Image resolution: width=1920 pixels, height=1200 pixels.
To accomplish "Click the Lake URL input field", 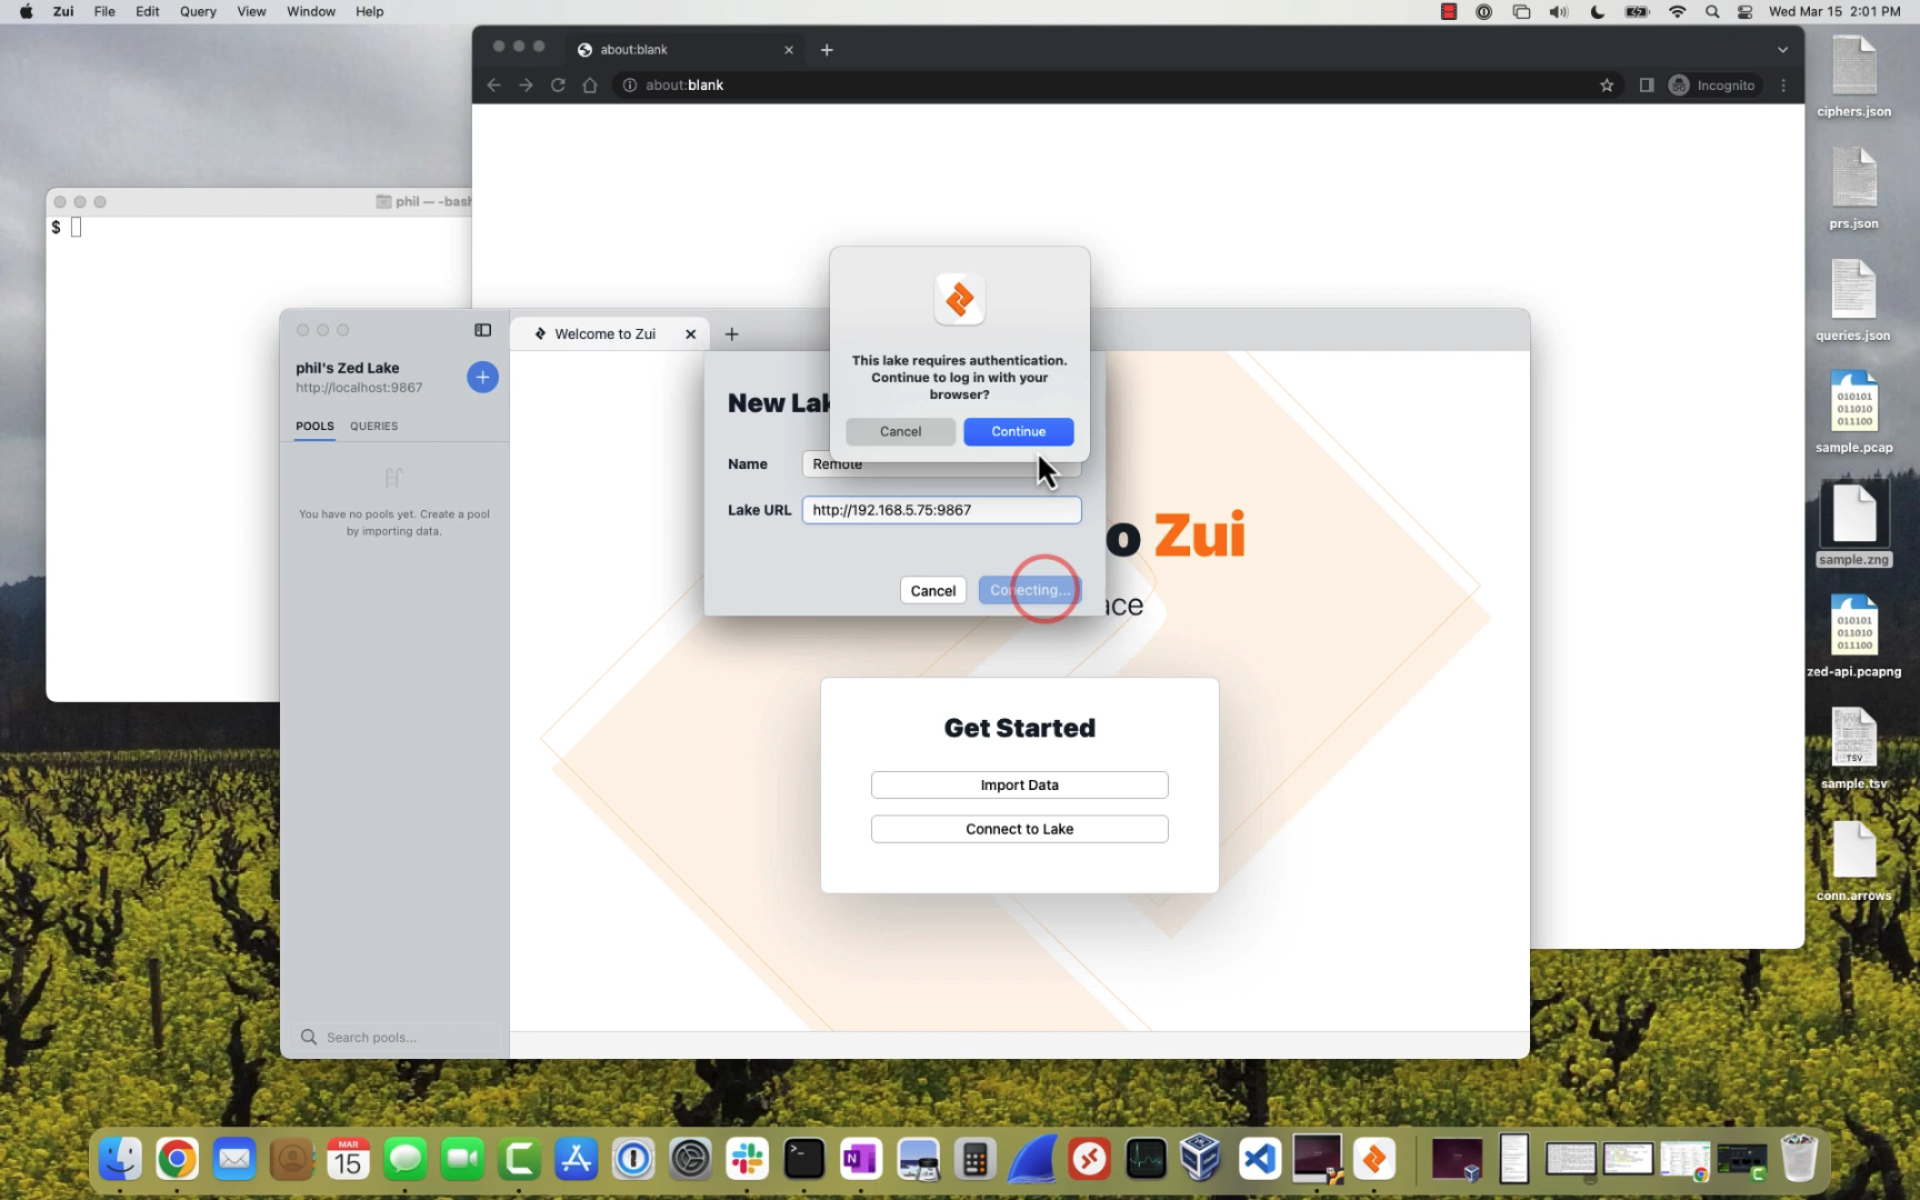I will pos(940,510).
